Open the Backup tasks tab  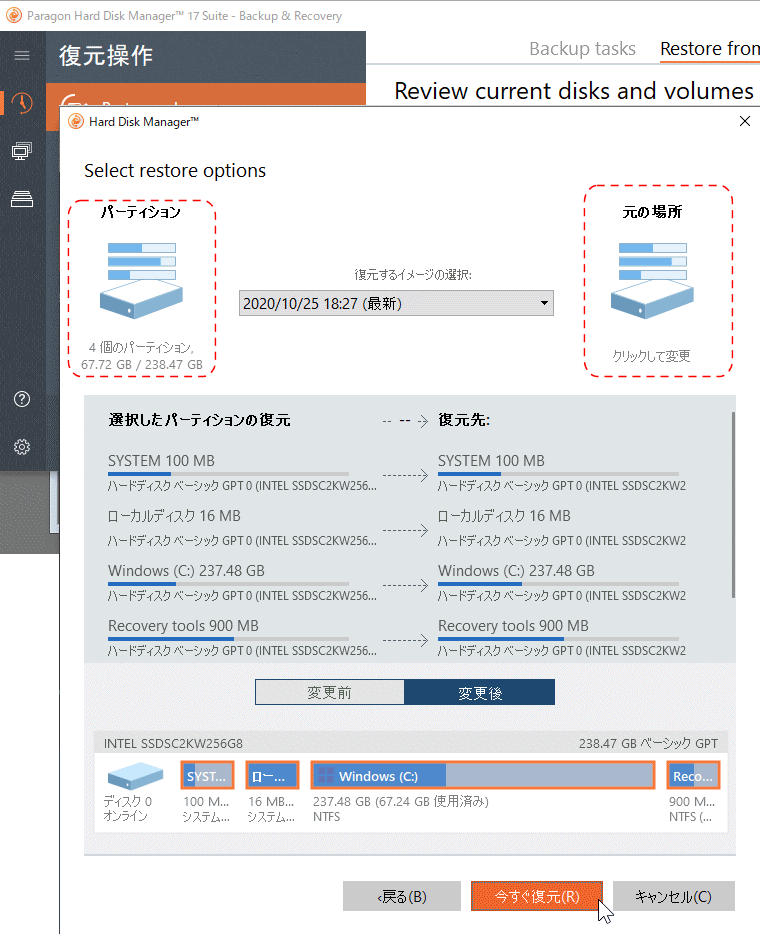click(582, 48)
